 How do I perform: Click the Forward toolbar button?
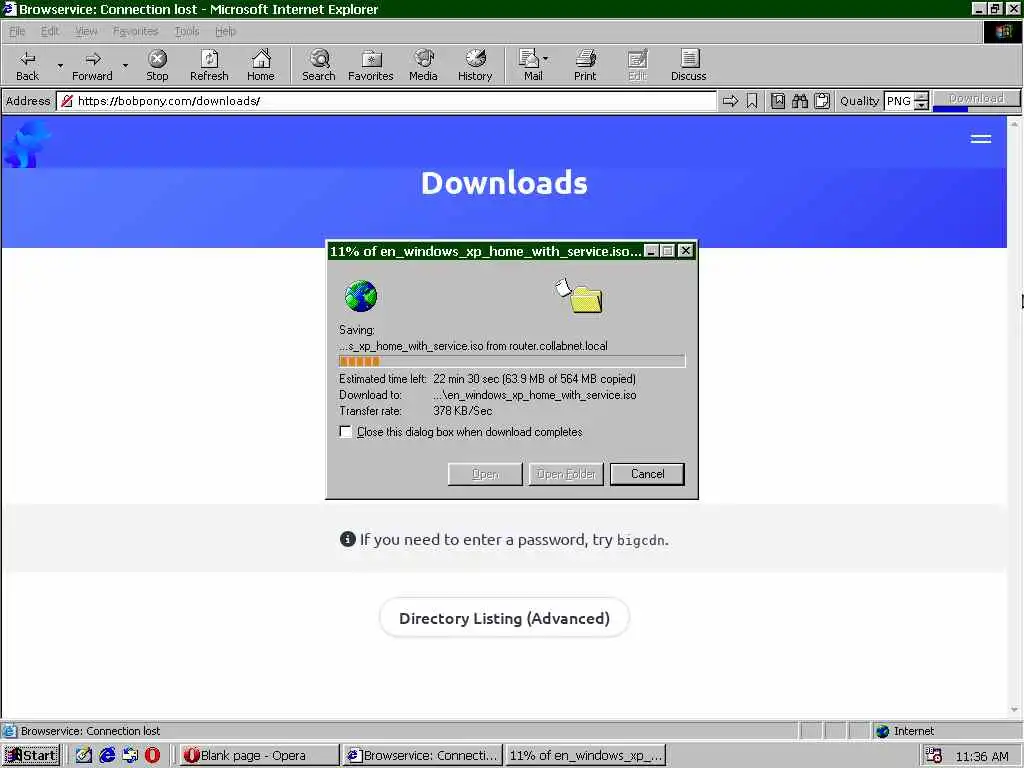tap(92, 65)
